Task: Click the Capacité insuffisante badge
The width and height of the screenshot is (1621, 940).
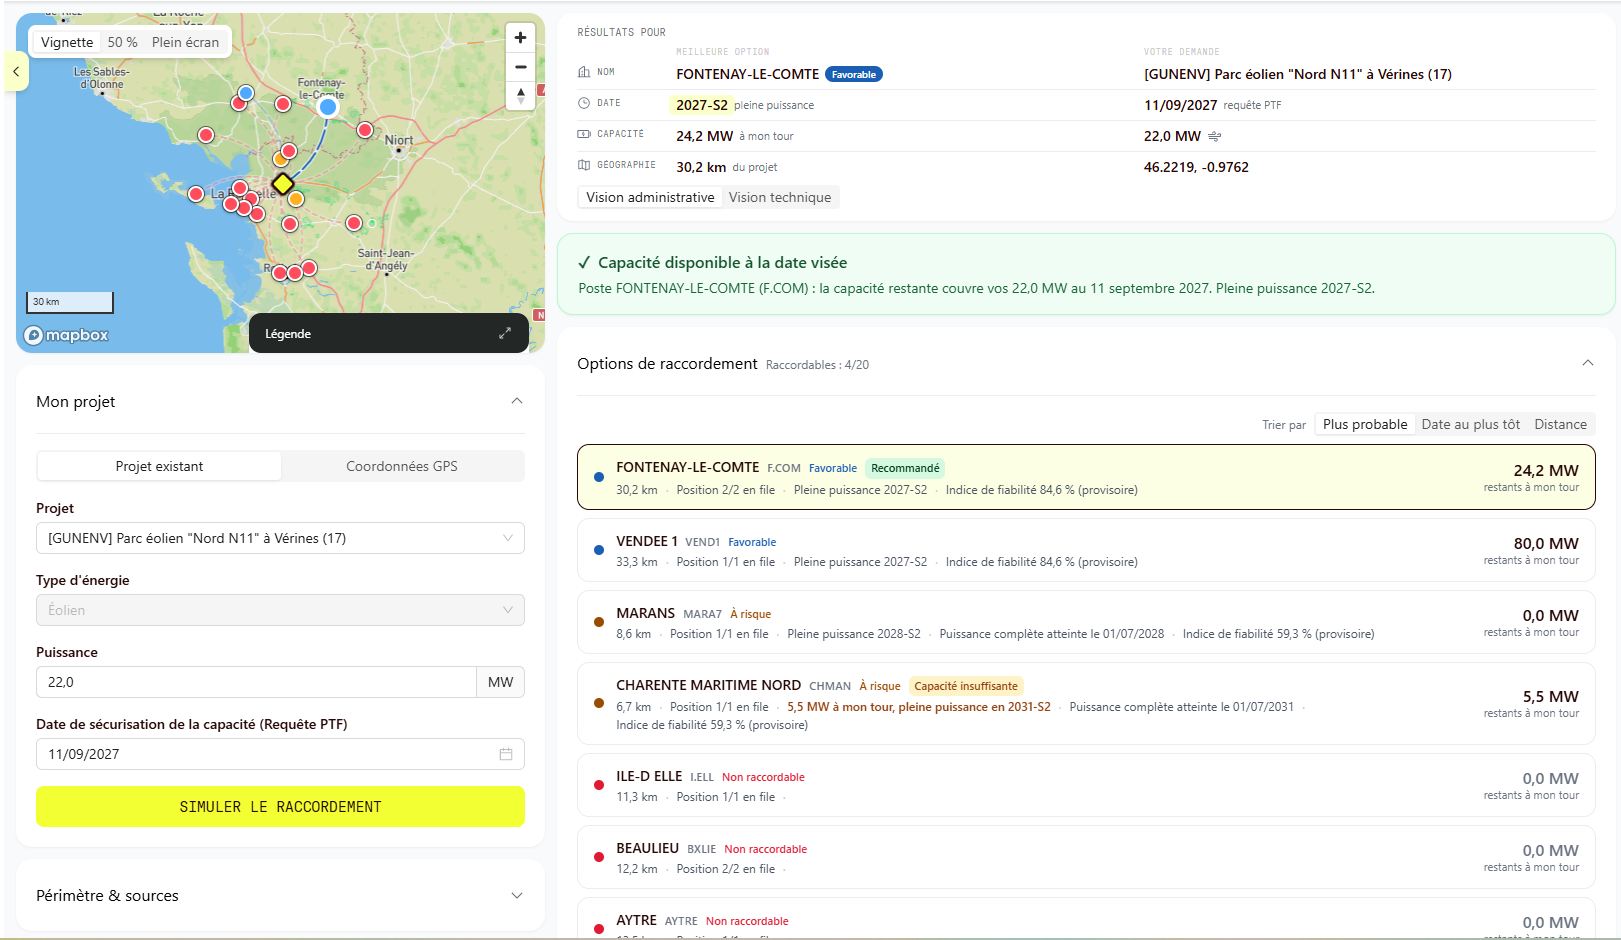Action: tap(966, 686)
